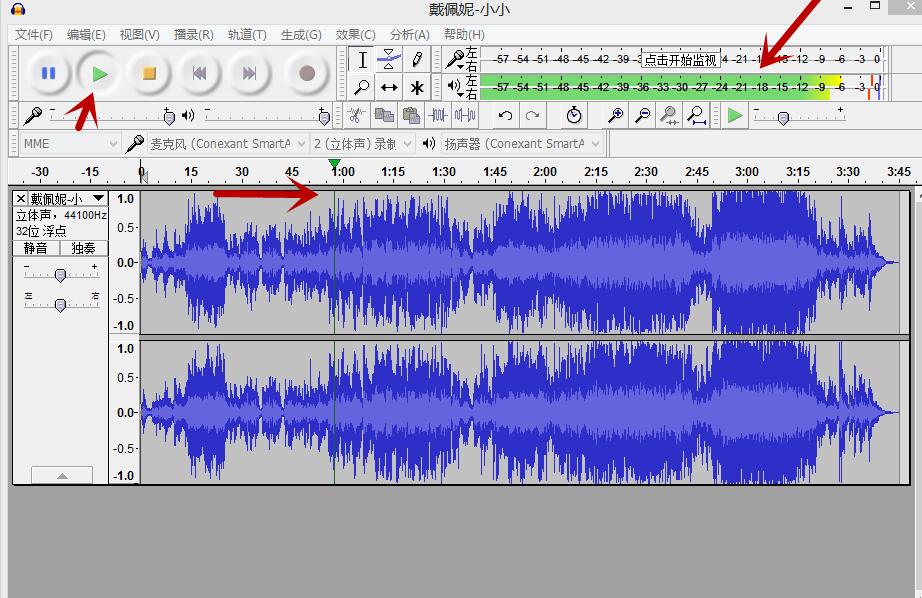
Task: Click the round Record button
Action: coord(307,73)
